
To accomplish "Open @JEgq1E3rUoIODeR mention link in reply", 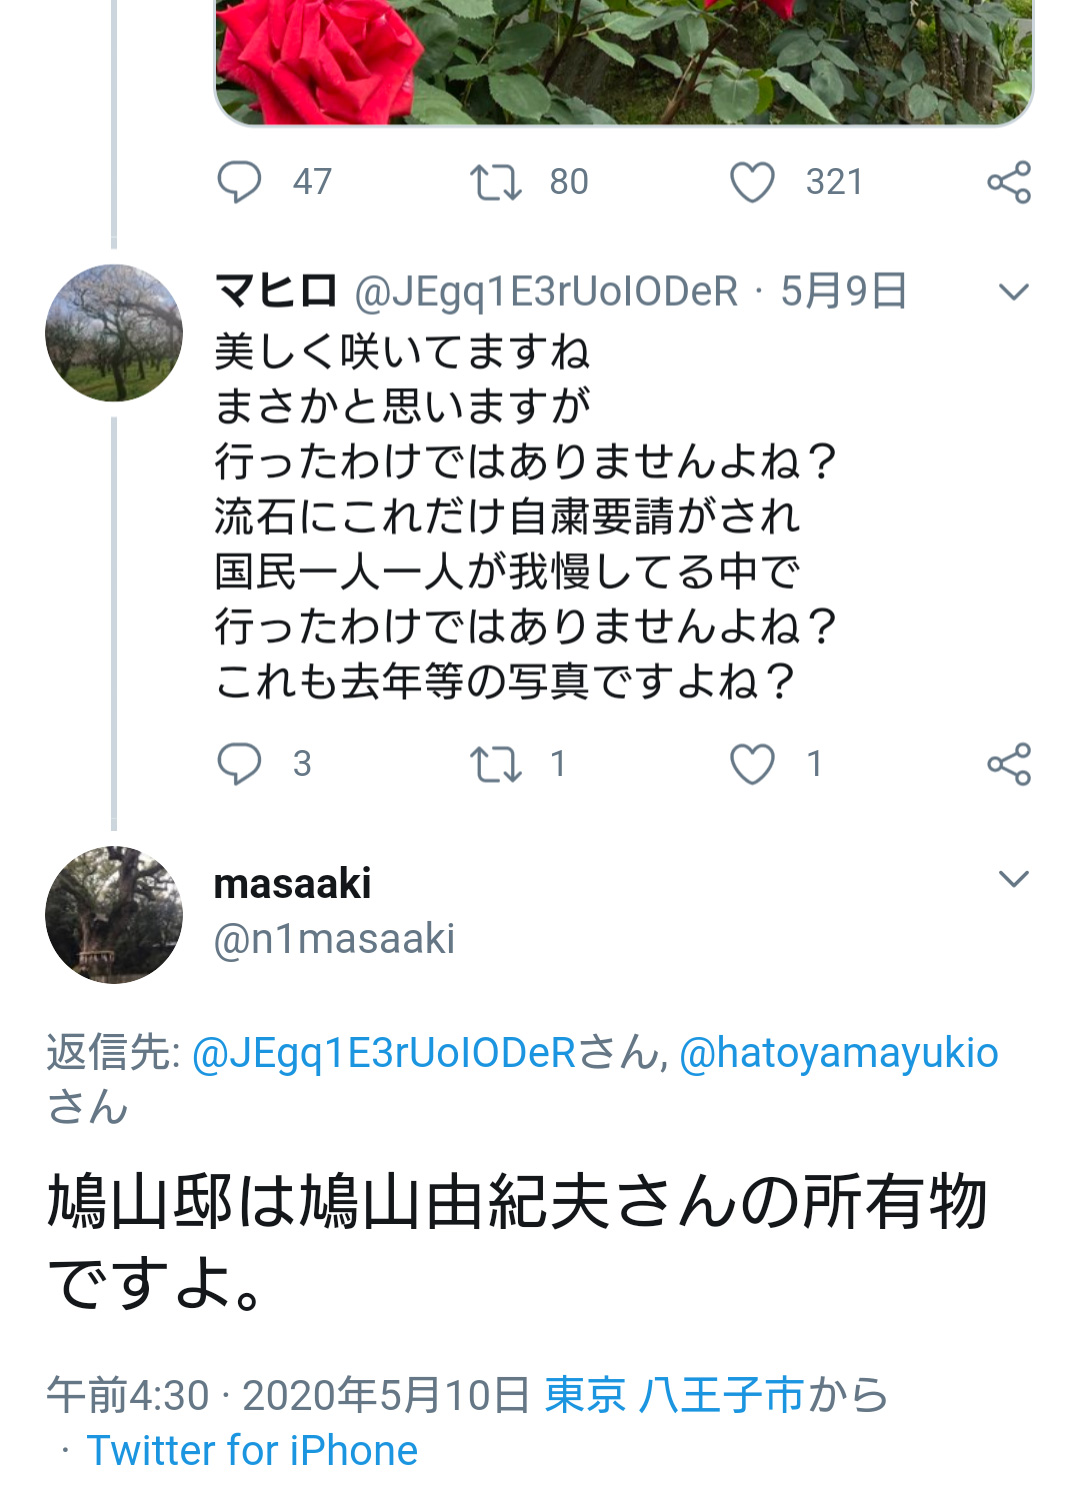I will (384, 1053).
